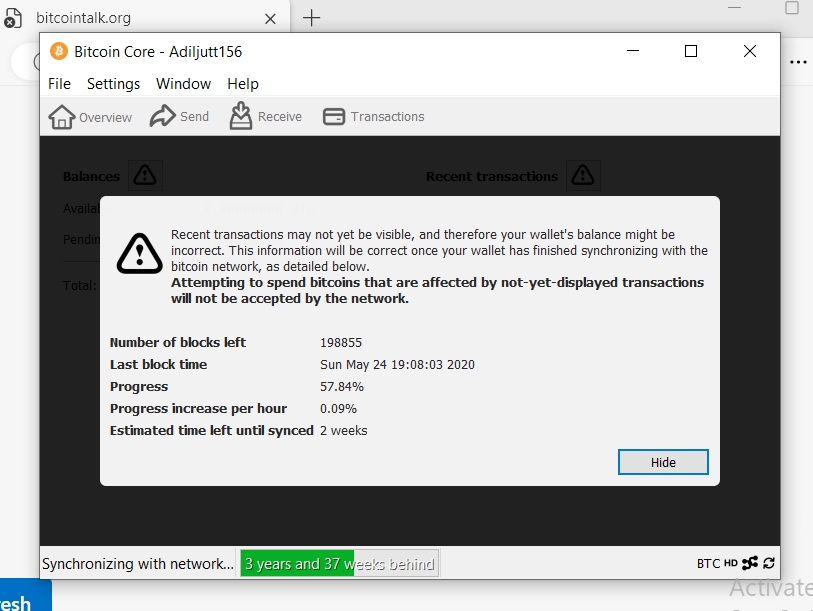Viewport: 813px width, 611px height.
Task: Click the Recent transactions warning icon
Action: click(x=583, y=175)
